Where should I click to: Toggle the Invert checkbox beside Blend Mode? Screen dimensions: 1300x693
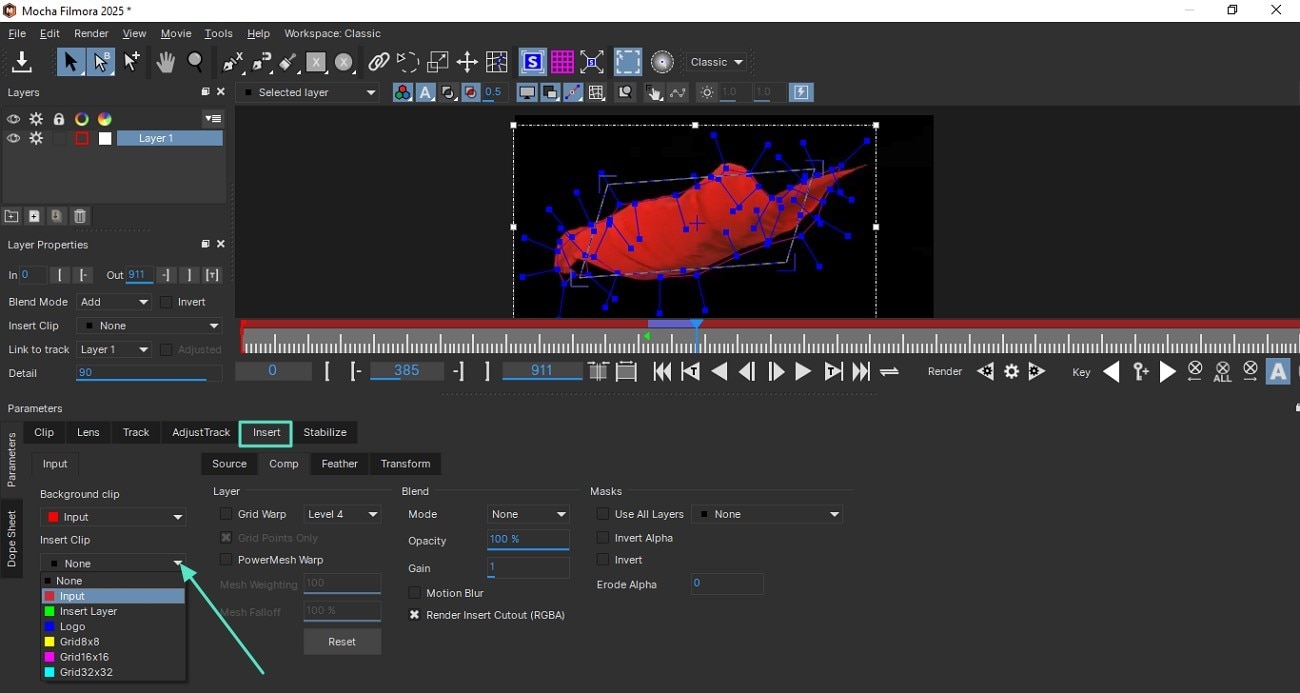point(166,302)
